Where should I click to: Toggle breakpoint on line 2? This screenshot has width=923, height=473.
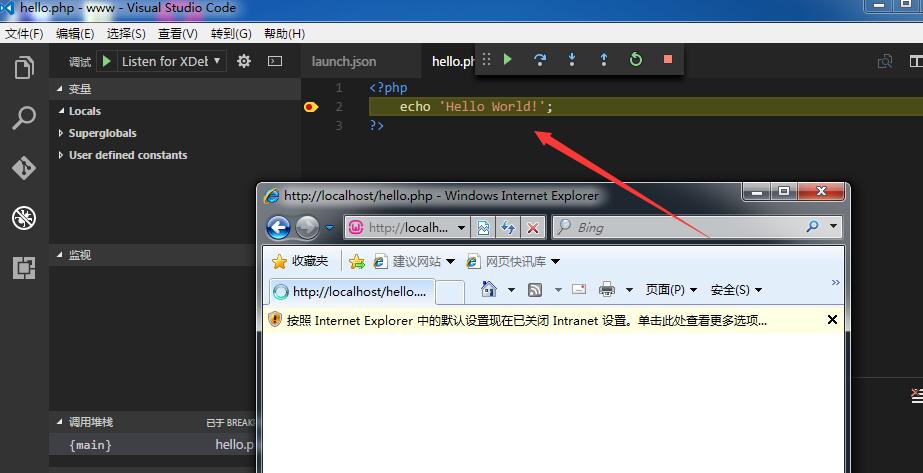(x=311, y=107)
